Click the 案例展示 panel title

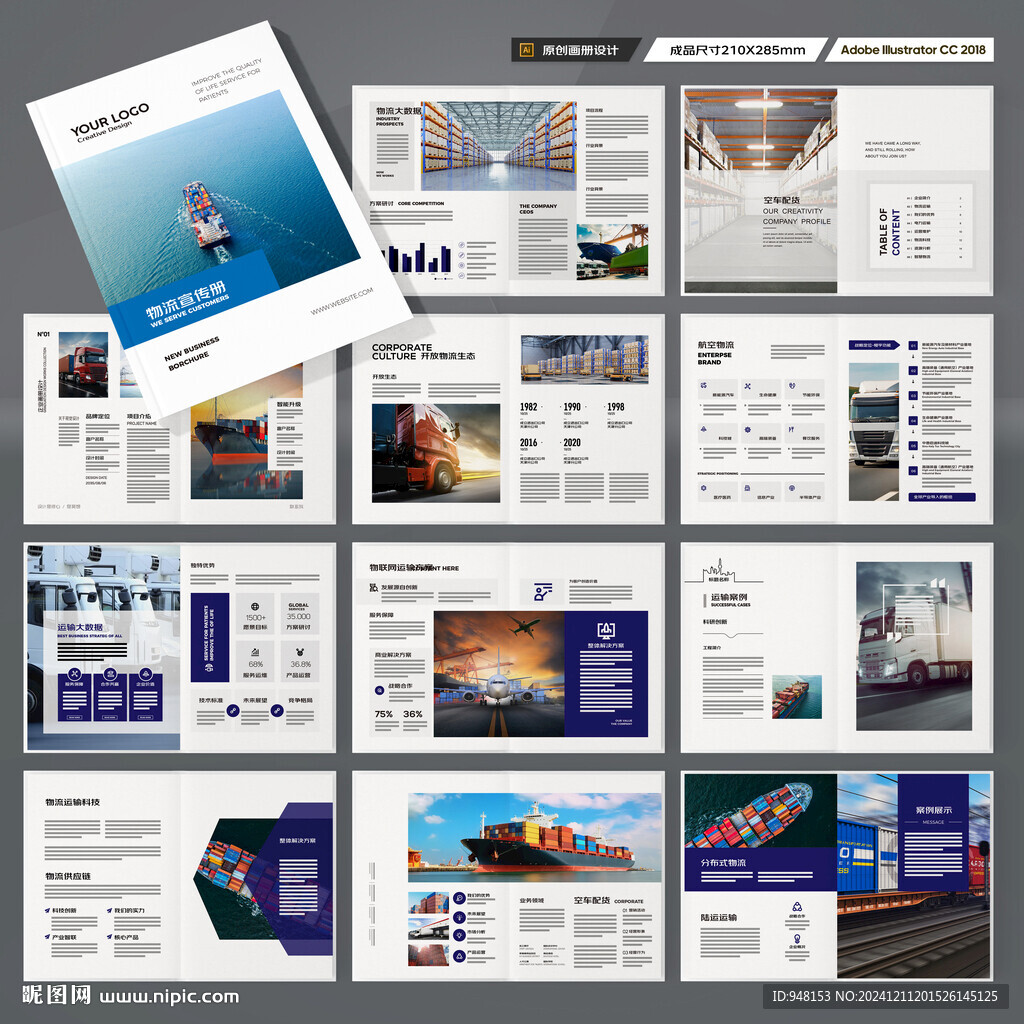coord(933,810)
